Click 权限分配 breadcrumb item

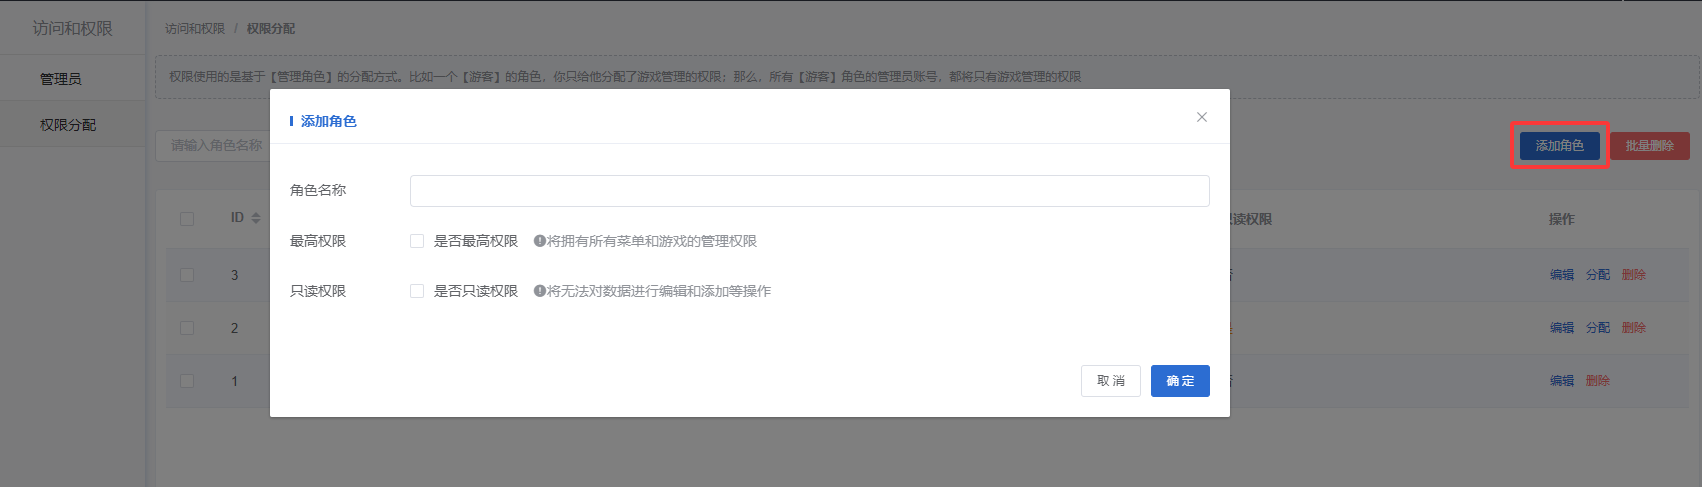(271, 29)
